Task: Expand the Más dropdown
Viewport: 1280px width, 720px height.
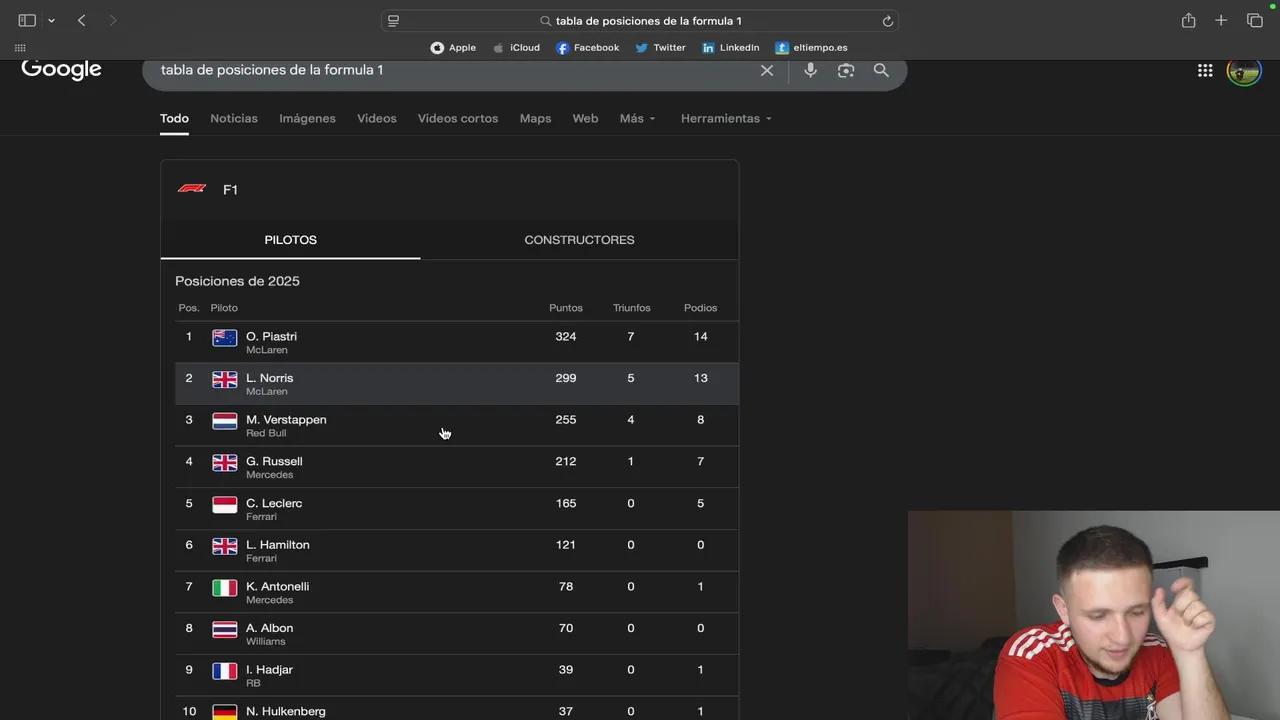Action: click(x=637, y=118)
